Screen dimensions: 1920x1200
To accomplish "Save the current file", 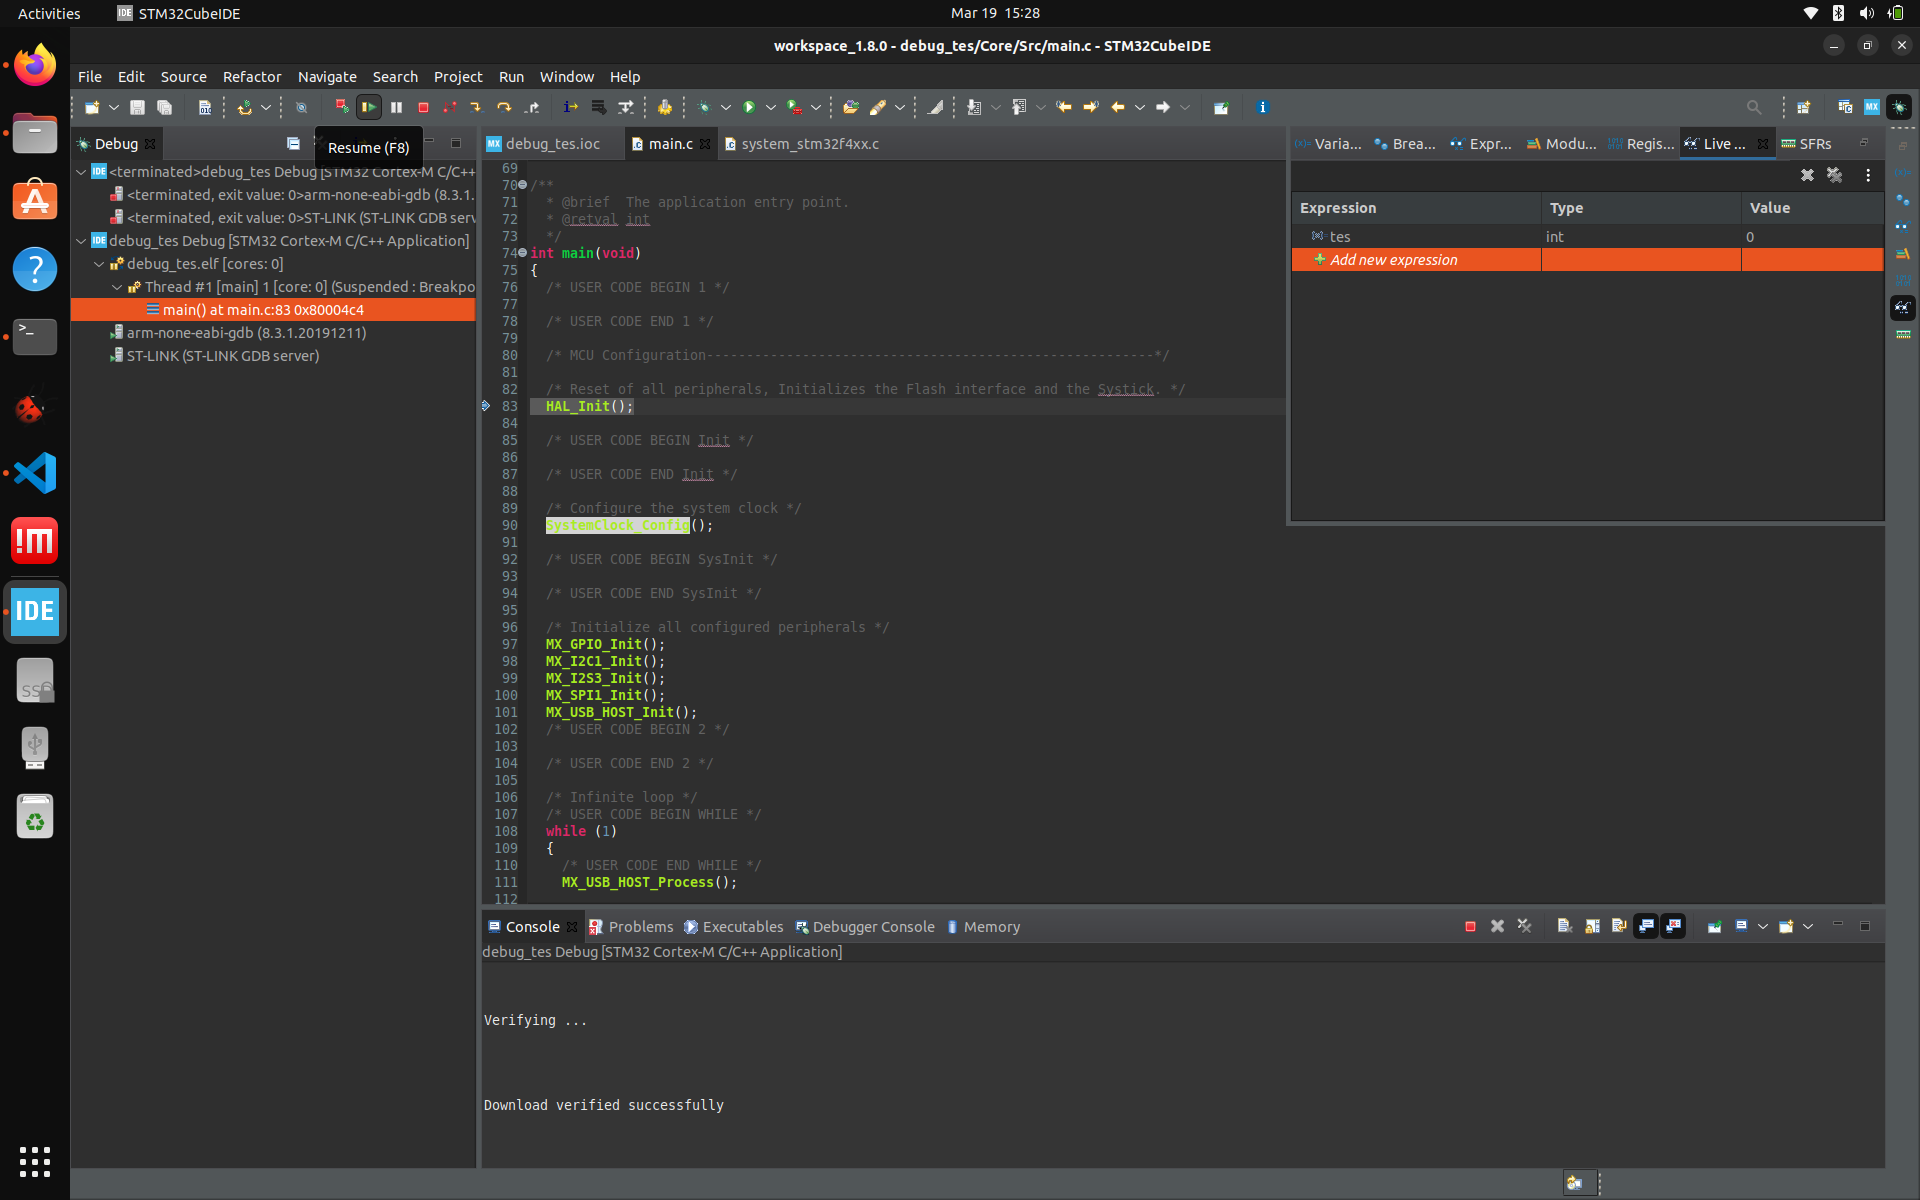I will coord(138,107).
